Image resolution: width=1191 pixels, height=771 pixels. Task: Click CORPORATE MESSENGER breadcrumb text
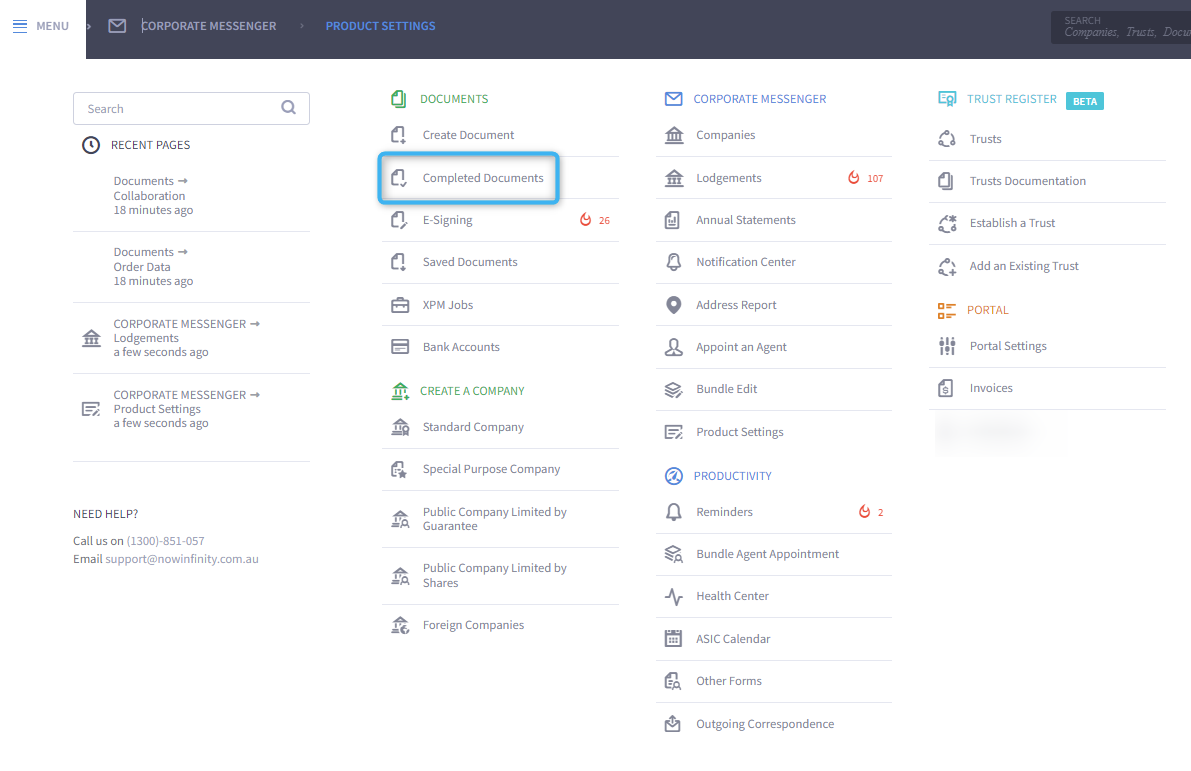209,26
